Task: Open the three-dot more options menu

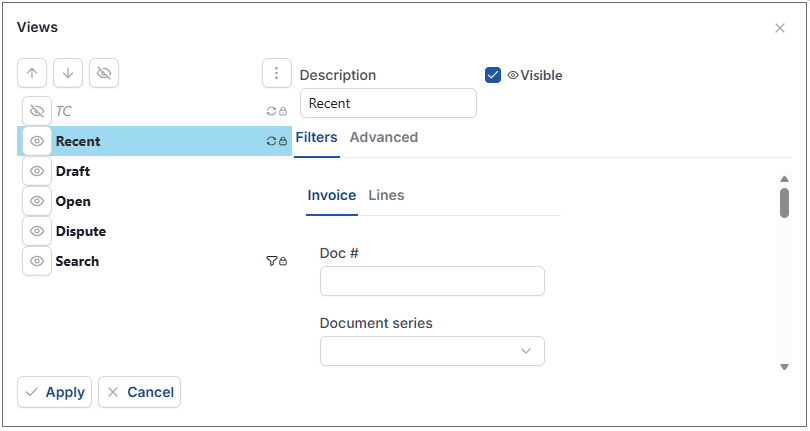Action: pos(276,73)
